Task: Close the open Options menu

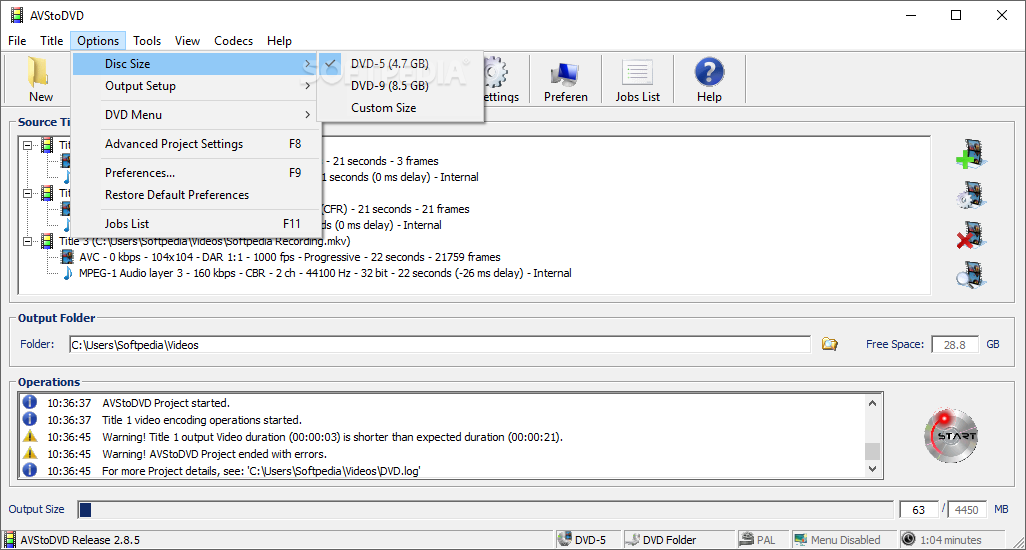Action: tap(98, 41)
